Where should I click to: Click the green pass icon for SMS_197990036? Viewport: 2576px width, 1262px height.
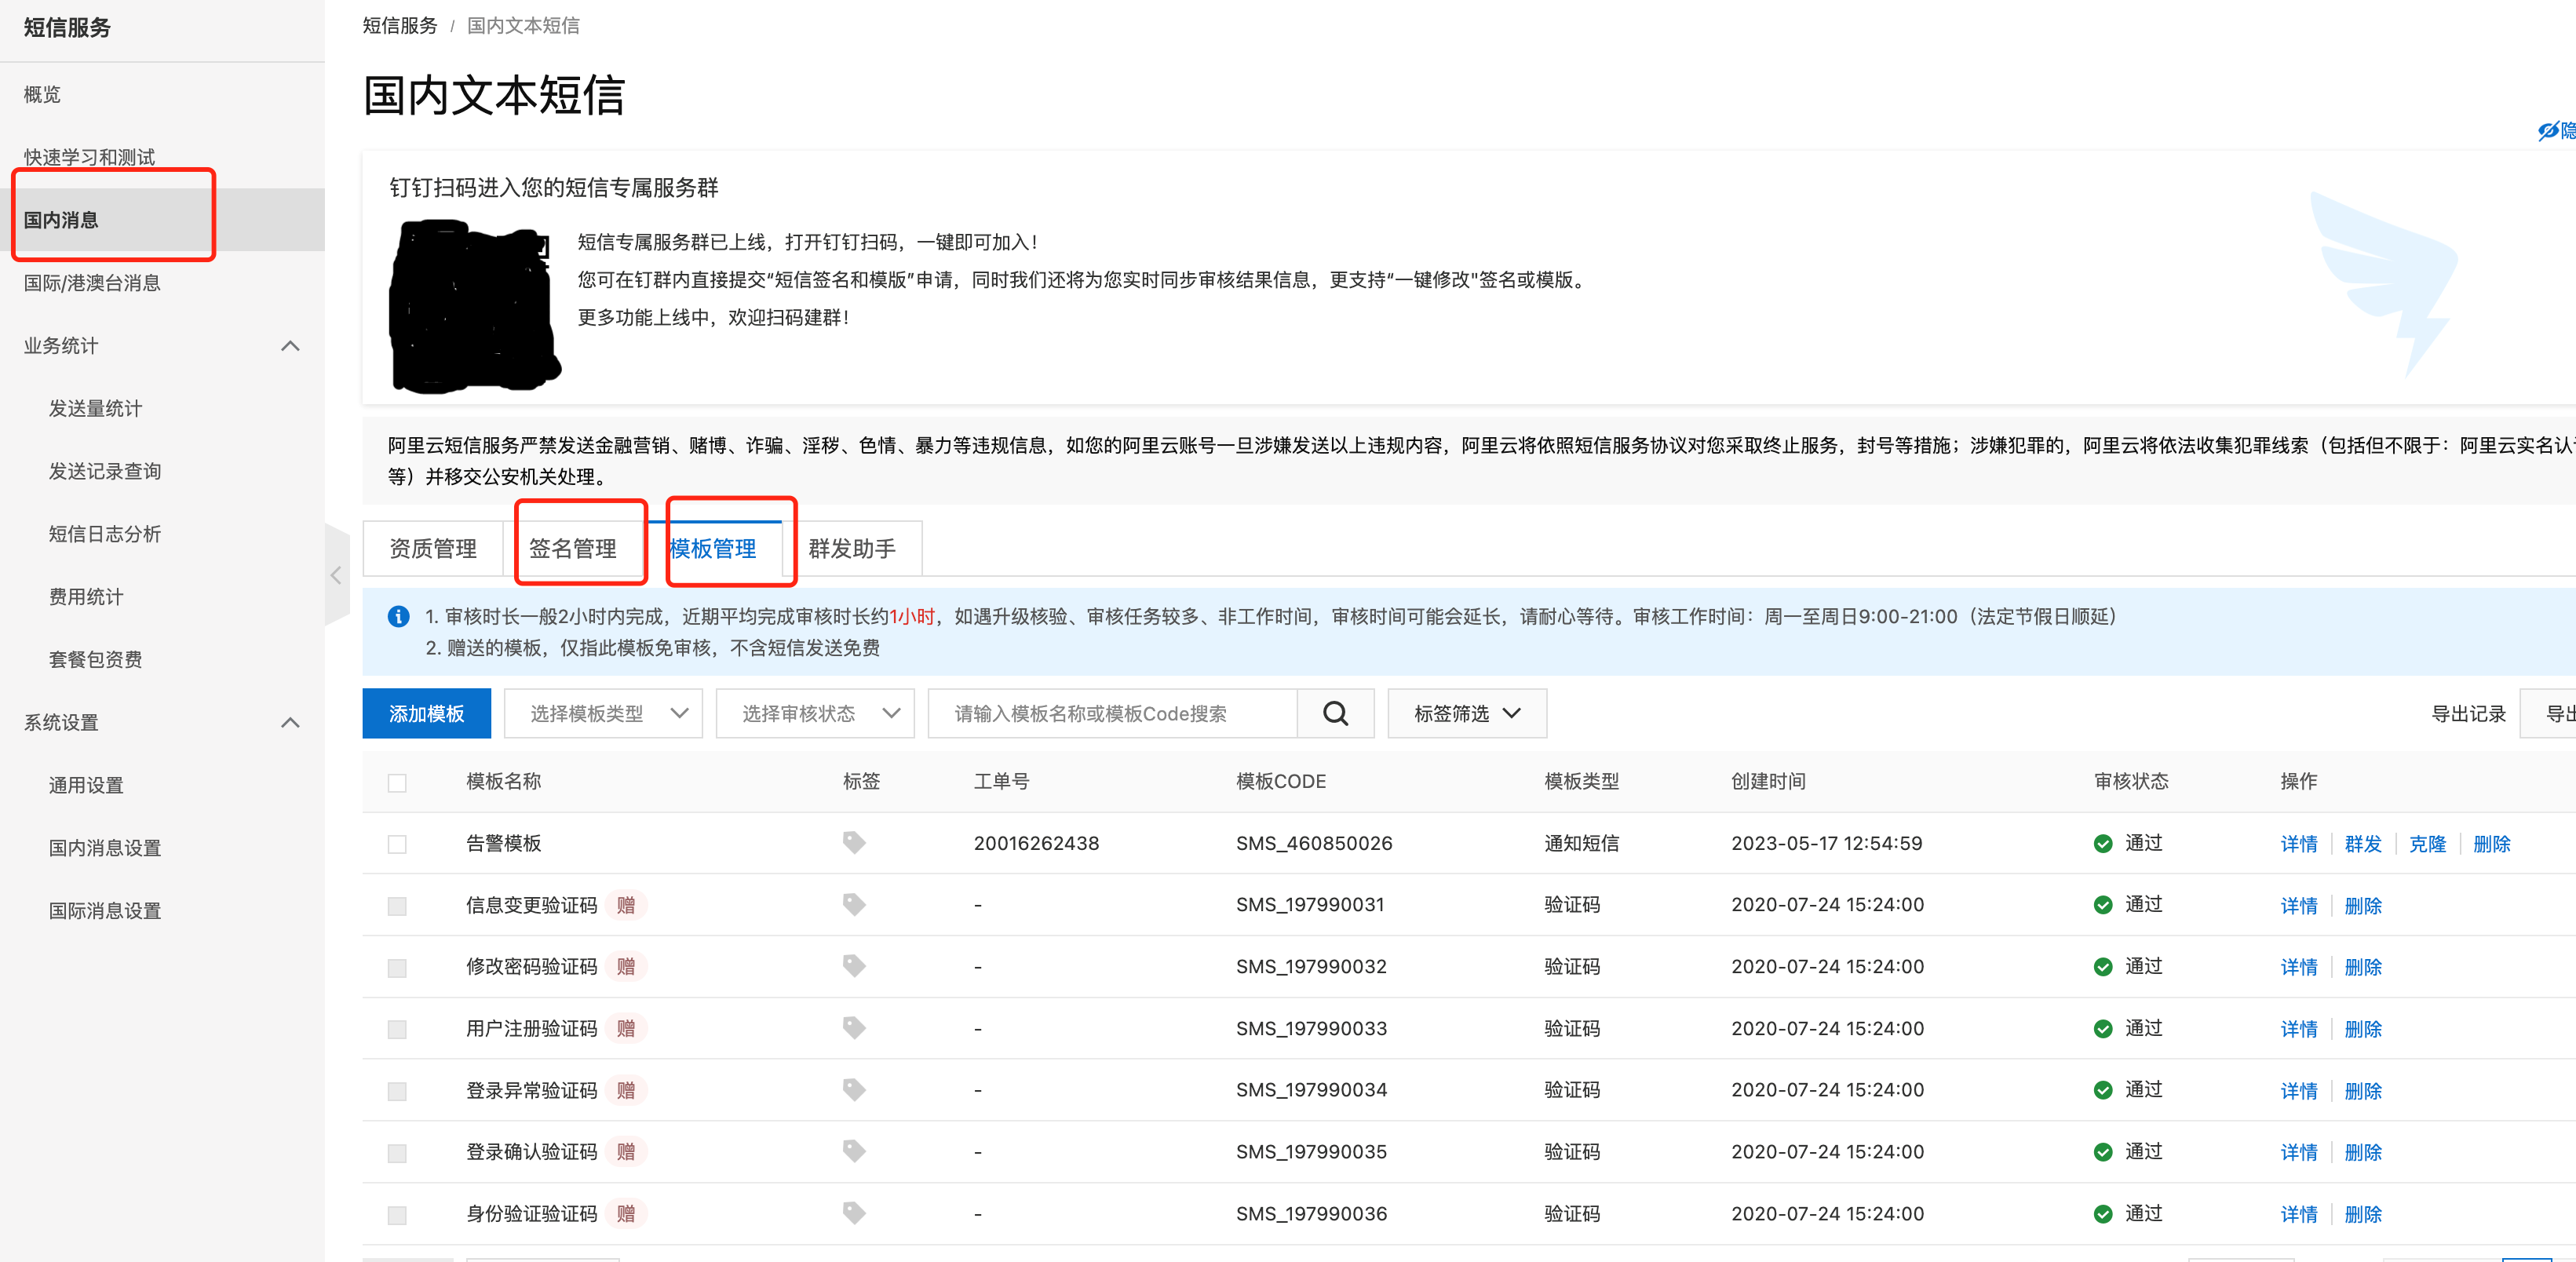click(2104, 1213)
